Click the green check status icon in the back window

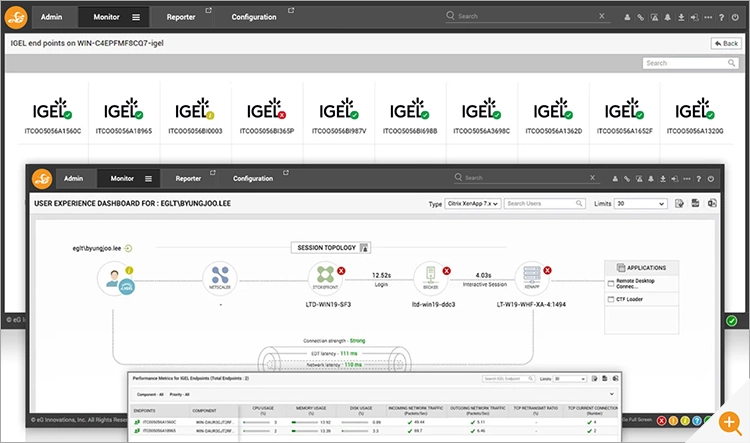(x=732, y=321)
